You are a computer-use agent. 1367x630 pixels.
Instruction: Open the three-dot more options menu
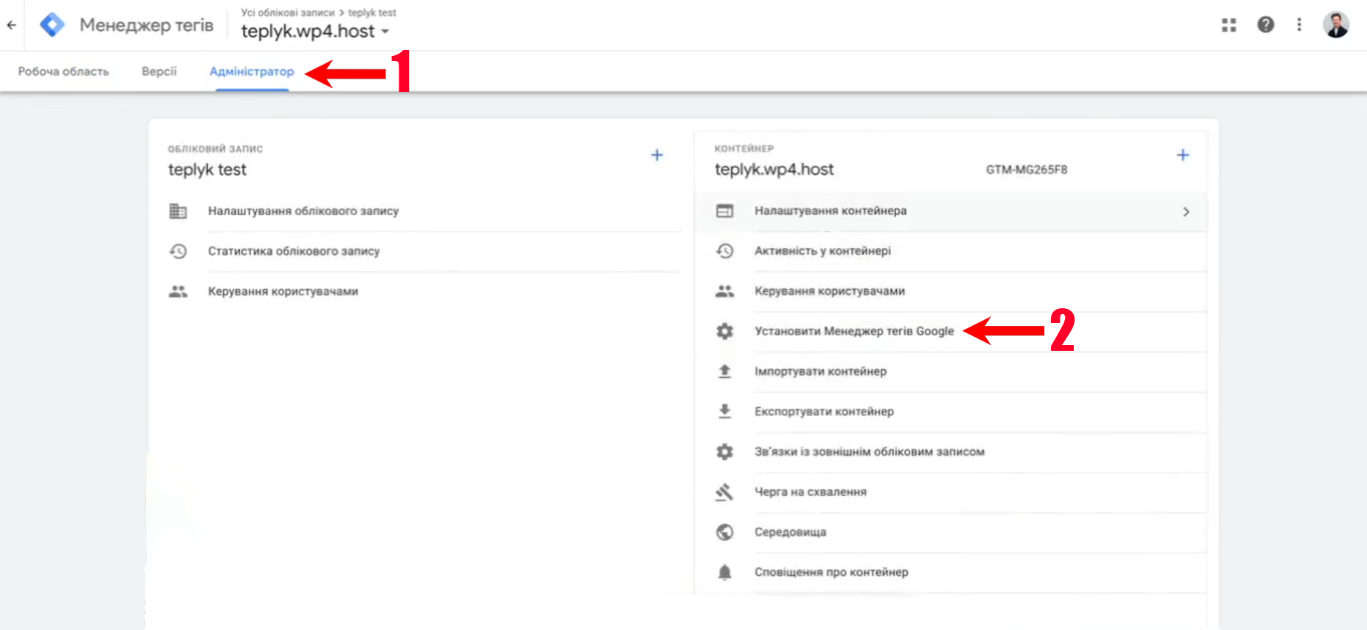click(1299, 25)
